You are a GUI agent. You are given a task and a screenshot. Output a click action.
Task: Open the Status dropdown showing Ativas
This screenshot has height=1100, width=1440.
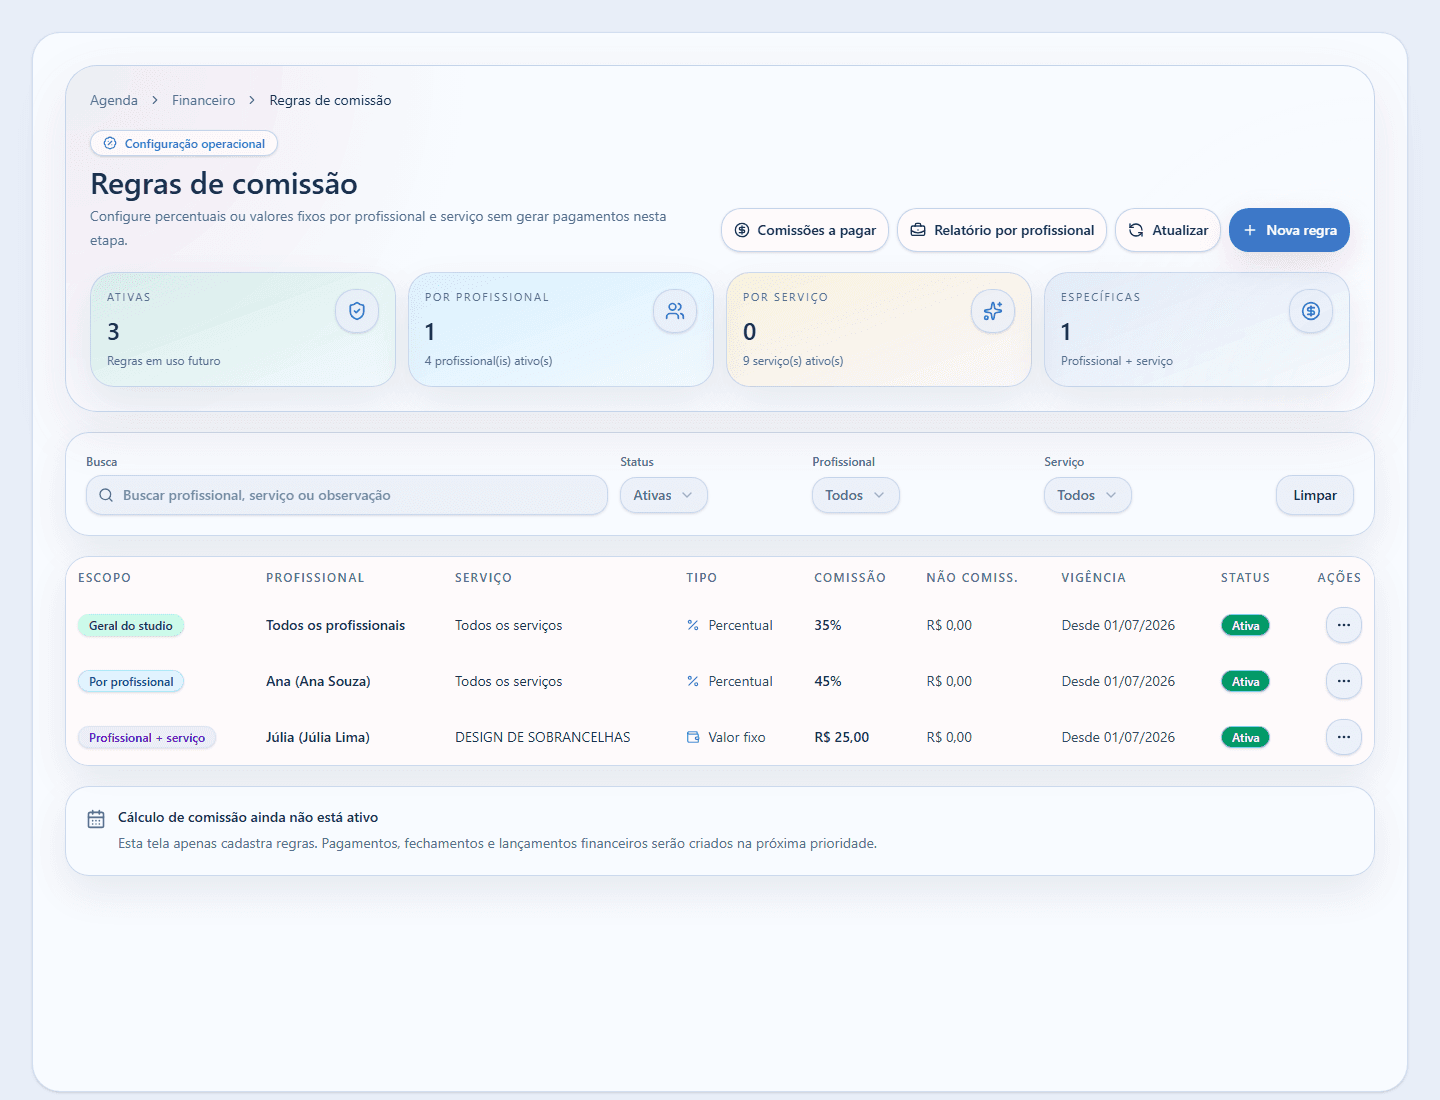click(x=664, y=495)
